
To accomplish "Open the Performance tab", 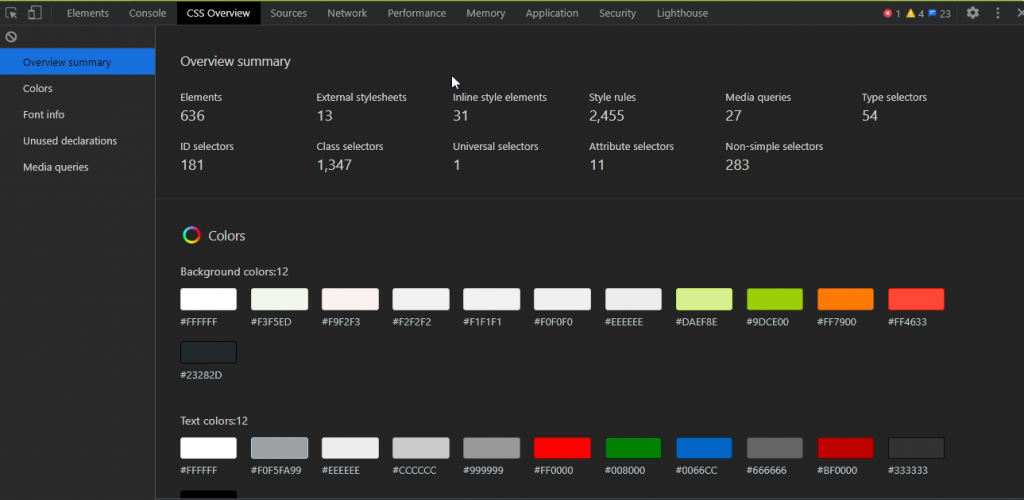I will click(417, 13).
